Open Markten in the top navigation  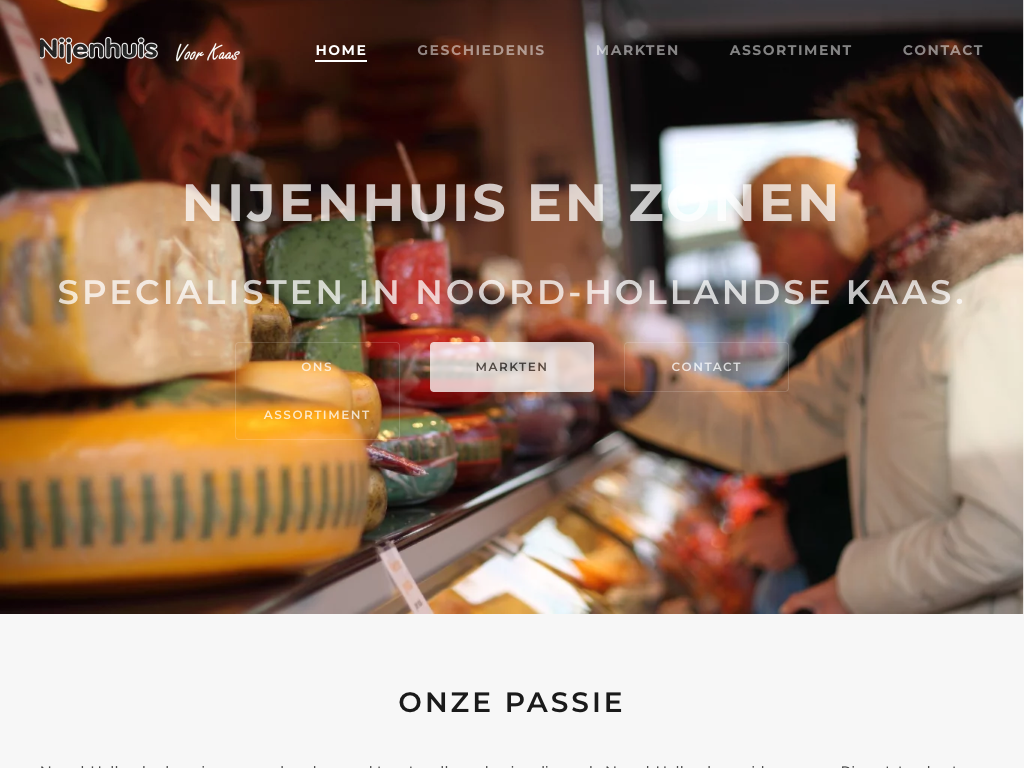click(637, 50)
